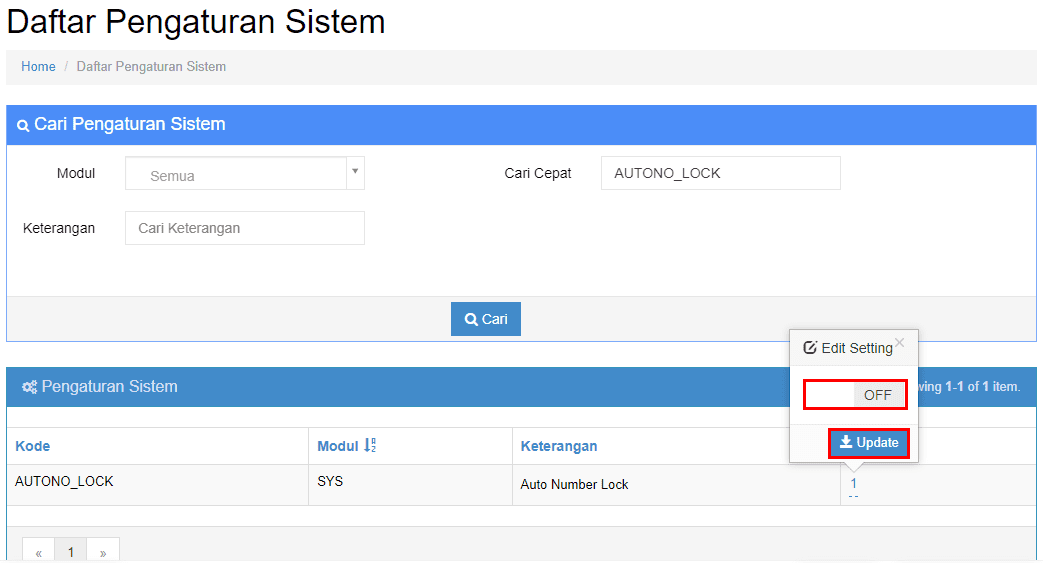Image resolution: width=1043 pixels, height=563 pixels.
Task: Select page 1 in pagination
Action: click(71, 552)
